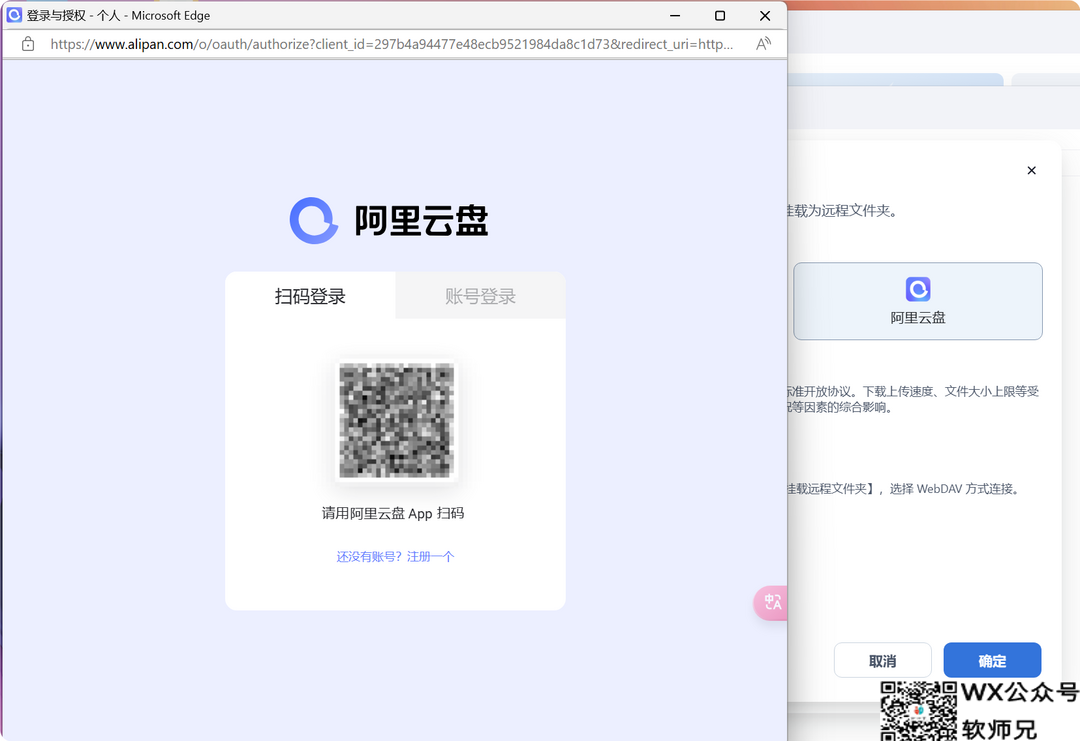Switch to the 扫码登录 tab
The height and width of the screenshot is (741, 1080).
point(310,296)
